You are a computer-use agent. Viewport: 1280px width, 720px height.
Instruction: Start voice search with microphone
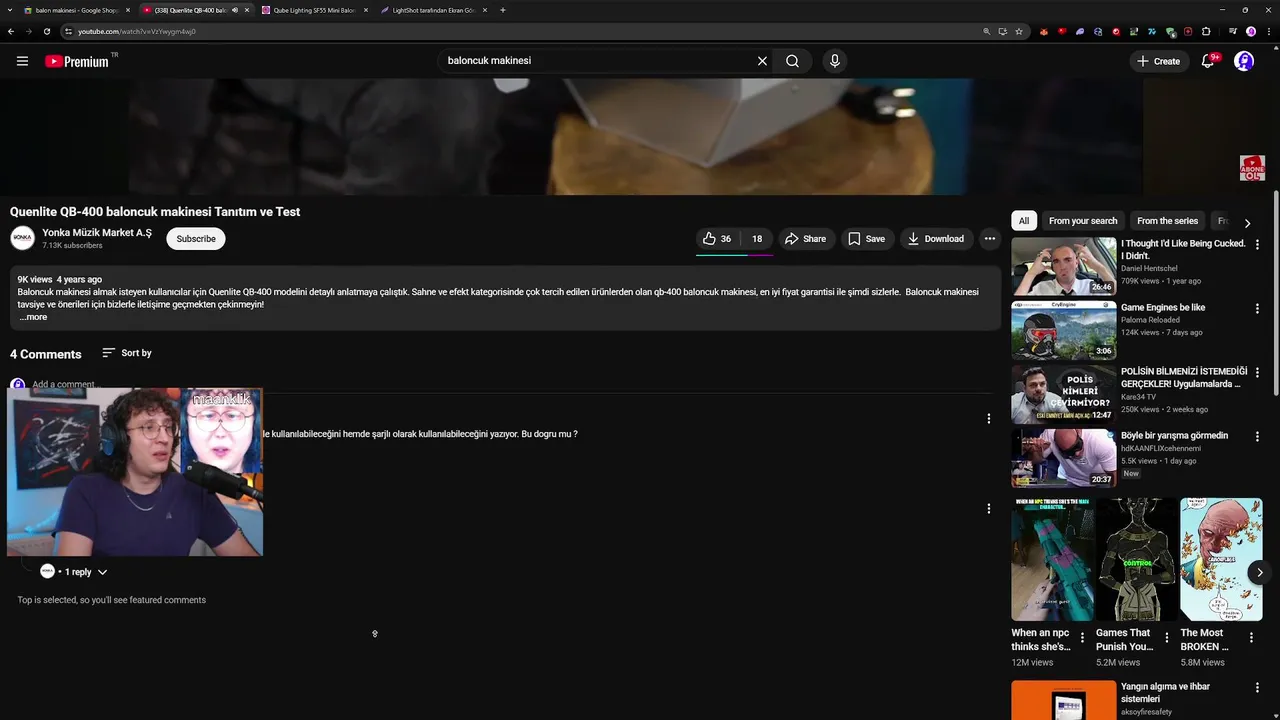tap(835, 61)
